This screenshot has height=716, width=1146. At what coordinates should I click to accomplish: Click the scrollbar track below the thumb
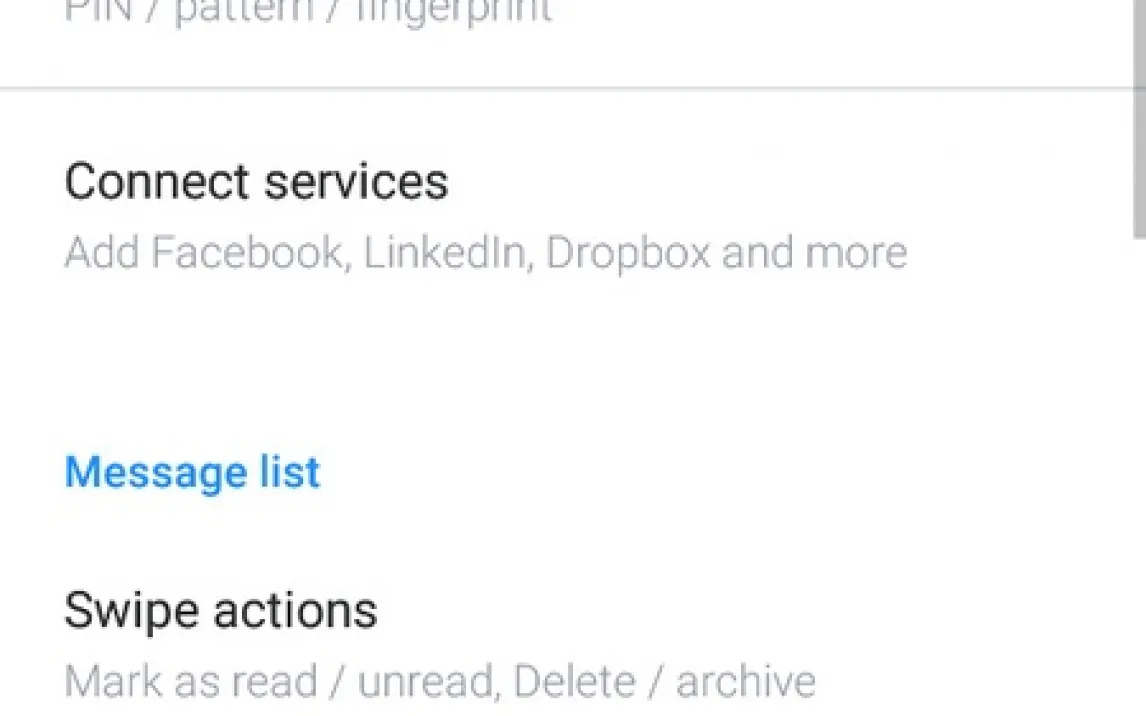click(x=1138, y=450)
